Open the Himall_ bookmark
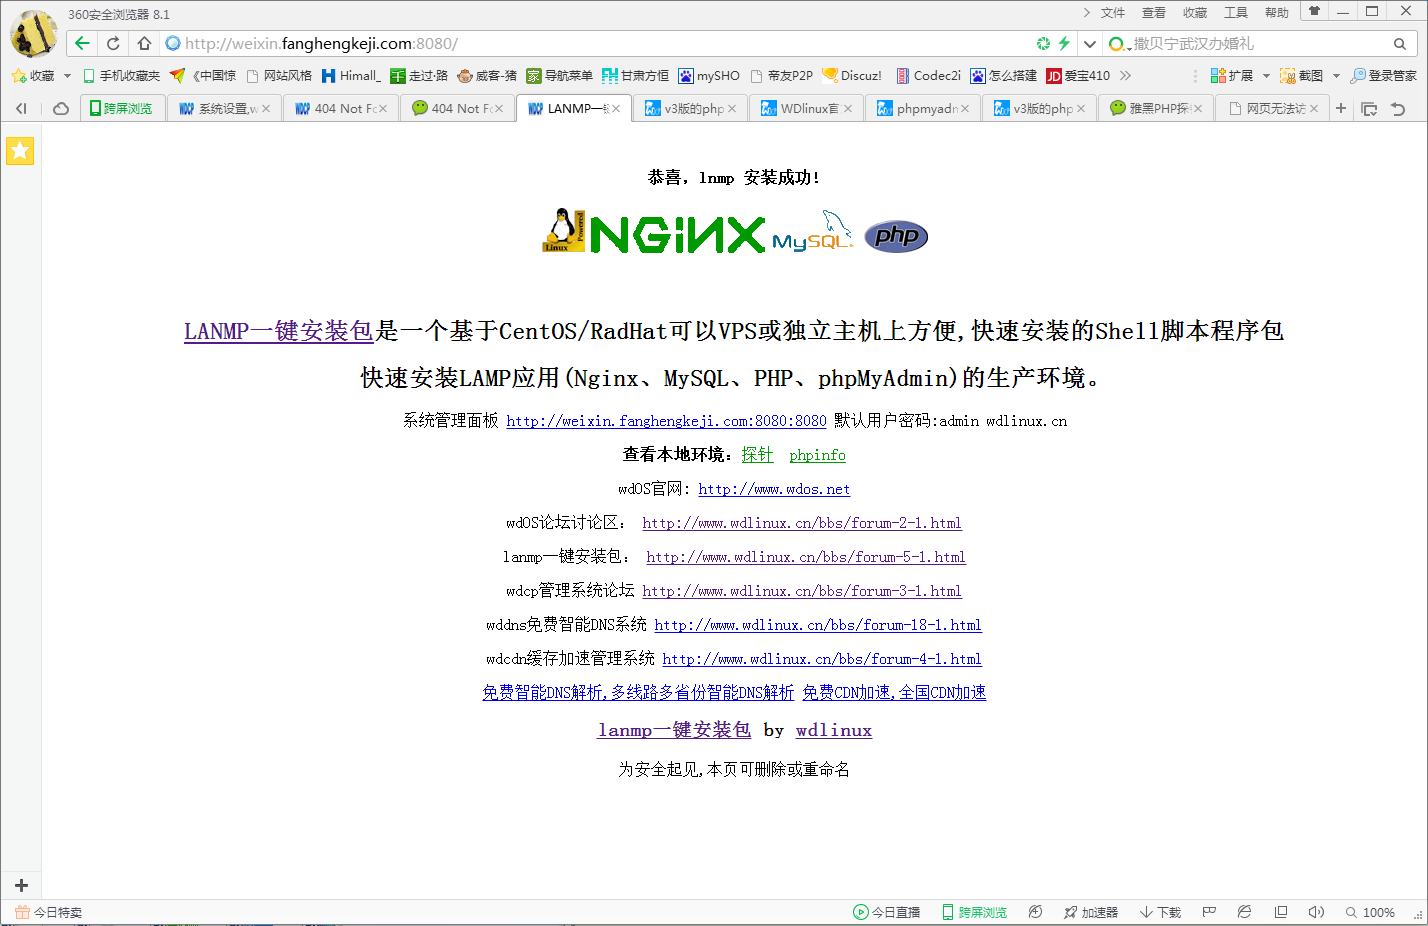 [350, 75]
